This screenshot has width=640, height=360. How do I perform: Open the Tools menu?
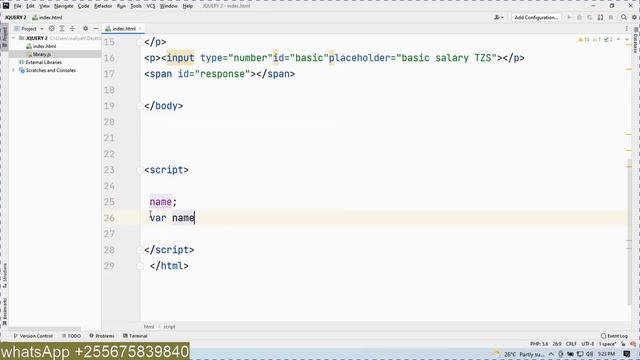[136, 6]
